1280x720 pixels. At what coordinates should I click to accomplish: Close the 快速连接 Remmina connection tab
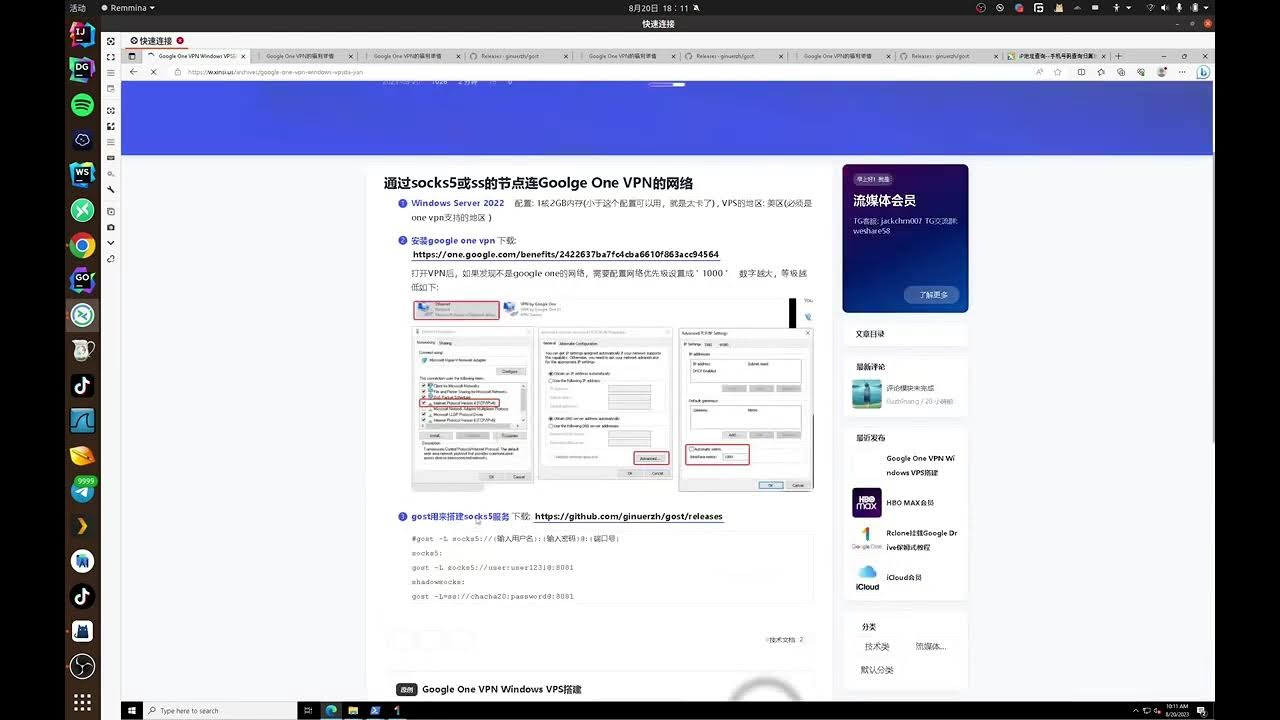coord(180,41)
